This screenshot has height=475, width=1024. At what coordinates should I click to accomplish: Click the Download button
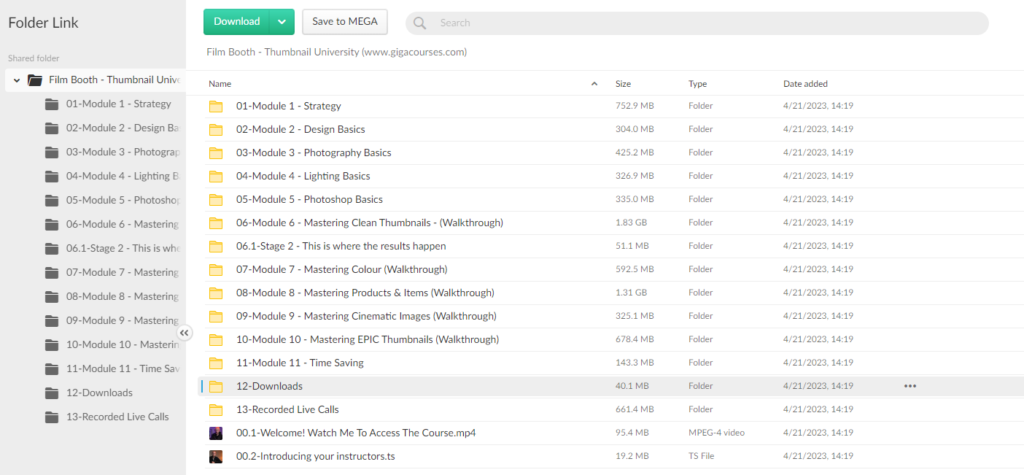(236, 22)
